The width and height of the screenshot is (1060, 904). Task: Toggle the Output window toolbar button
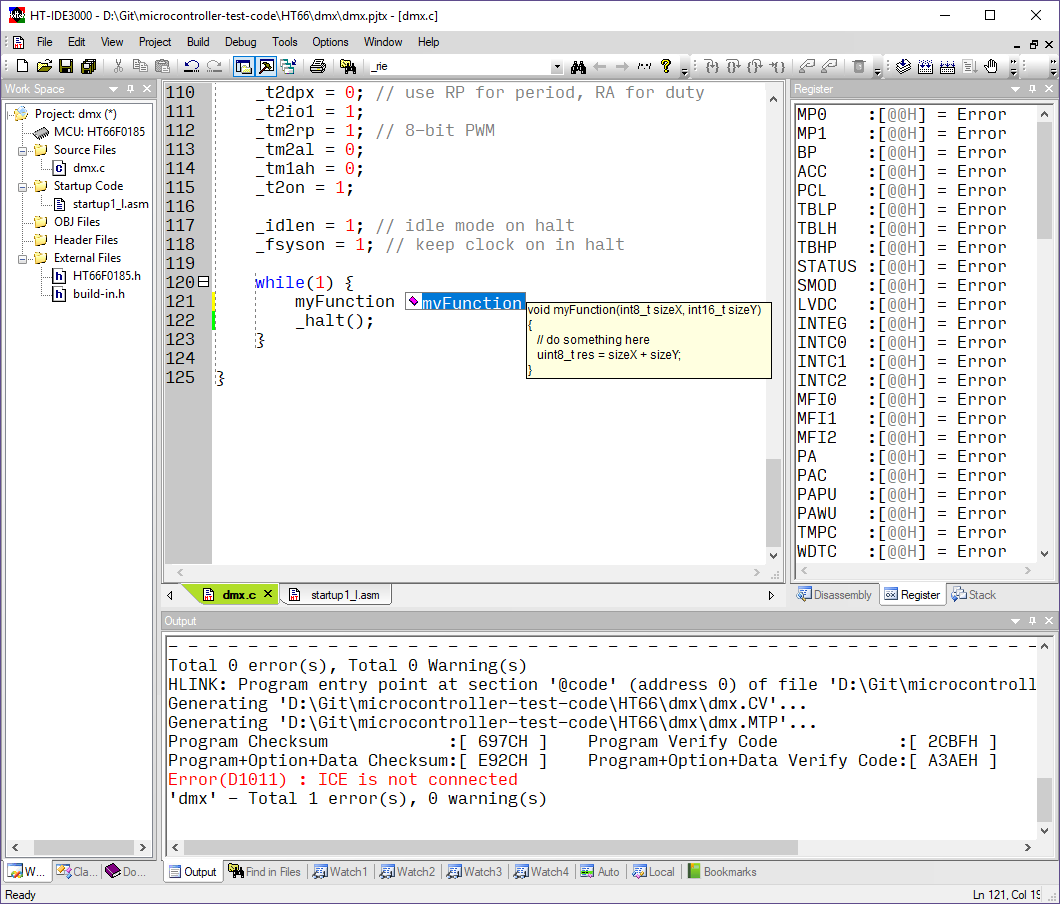[265, 67]
